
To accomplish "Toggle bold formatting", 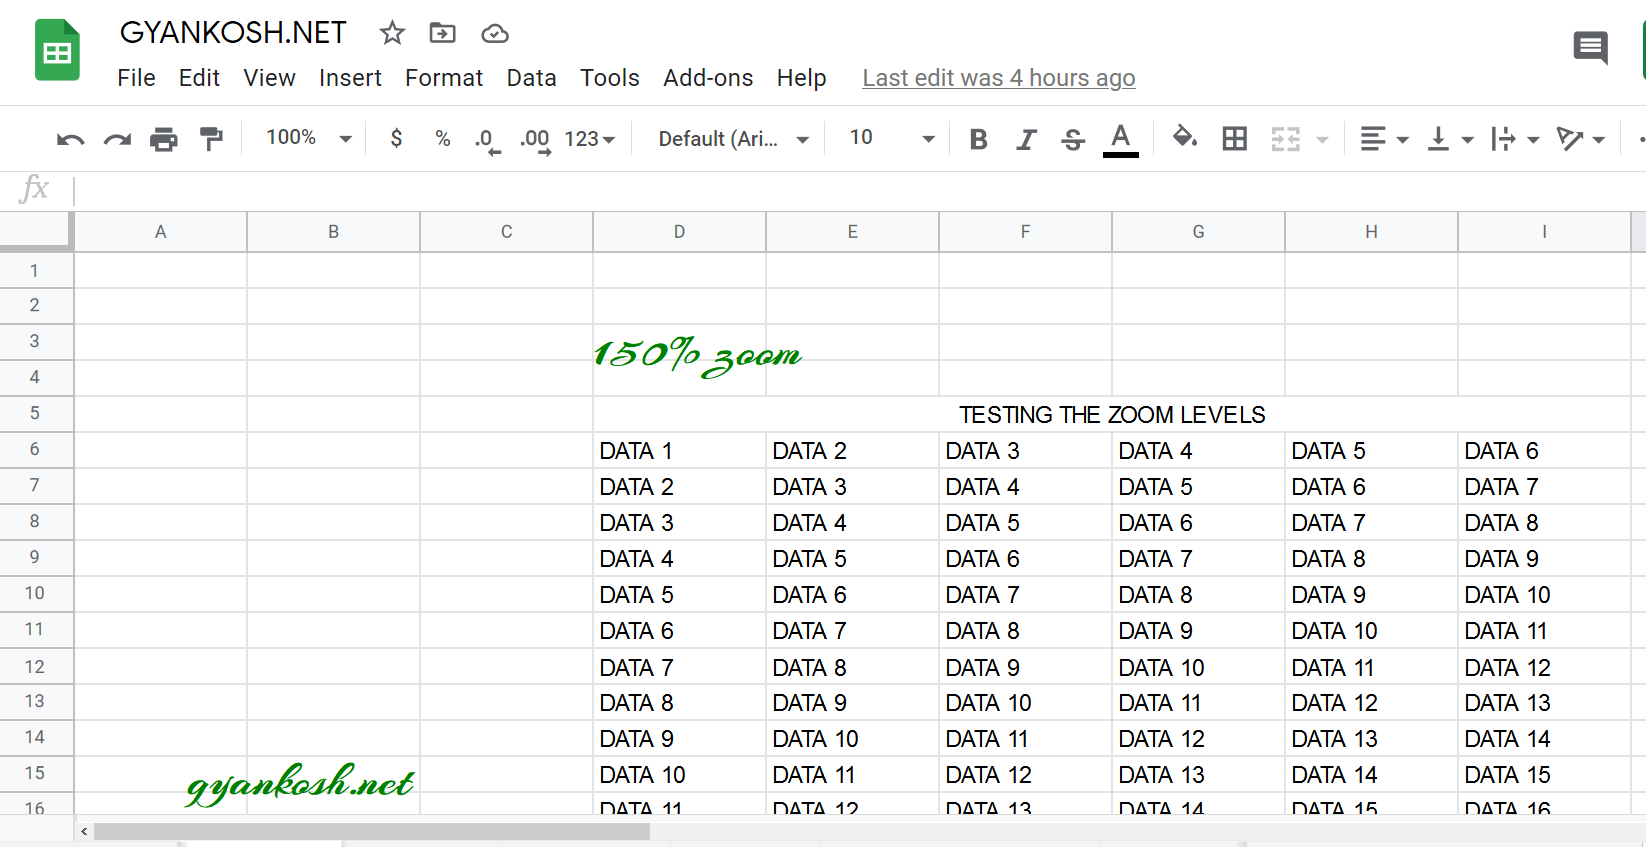I will 979,139.
